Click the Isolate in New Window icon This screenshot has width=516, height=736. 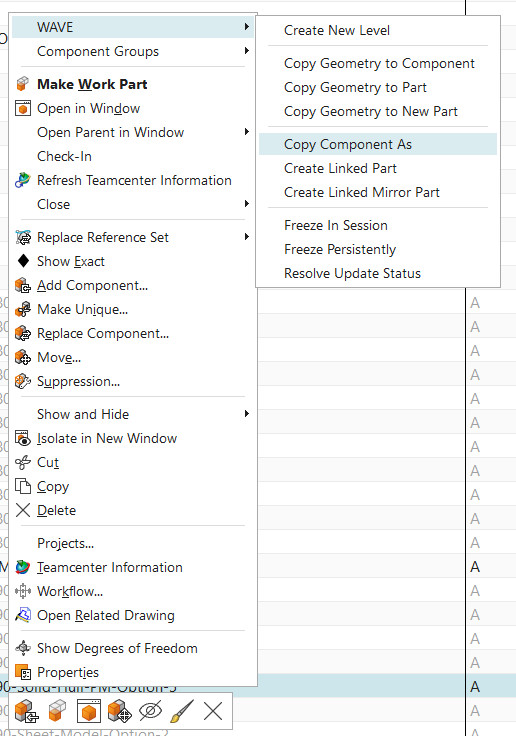(23, 438)
